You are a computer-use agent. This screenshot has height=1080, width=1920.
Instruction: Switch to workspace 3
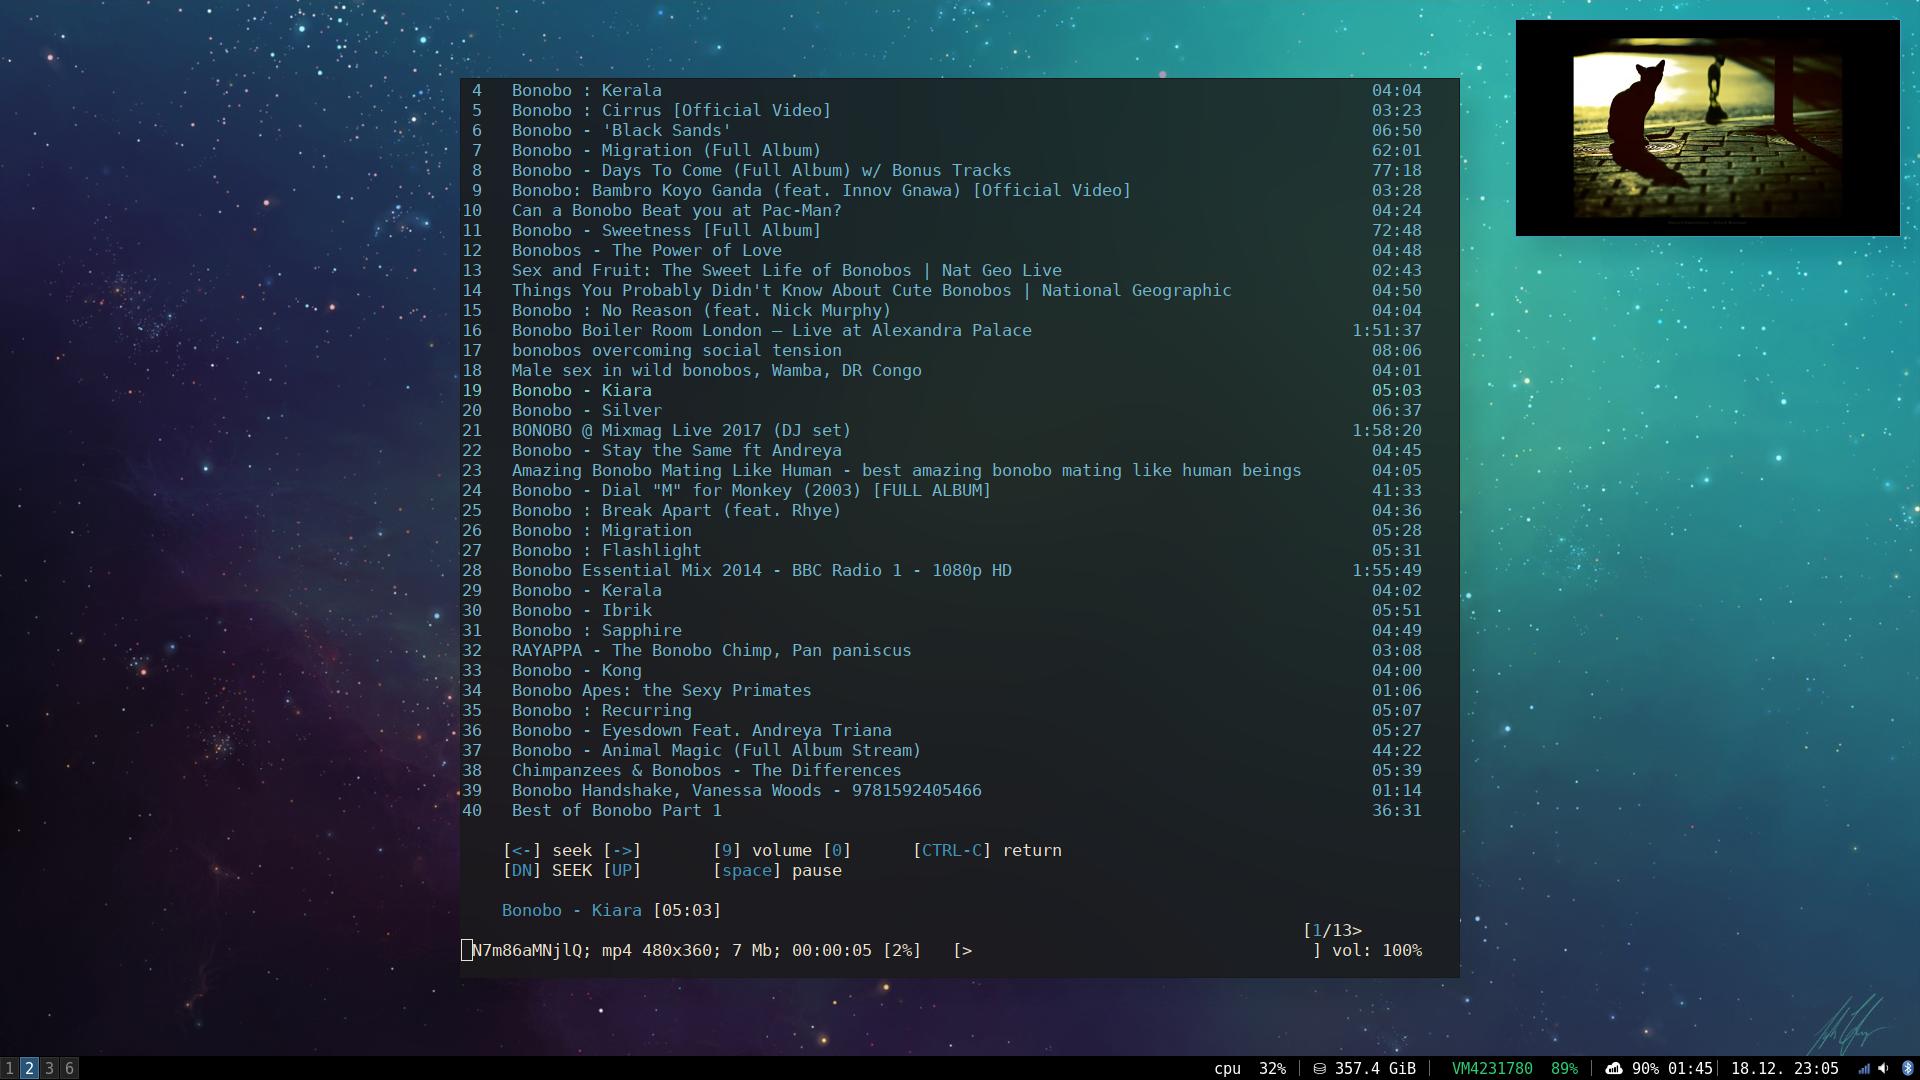(x=49, y=1068)
